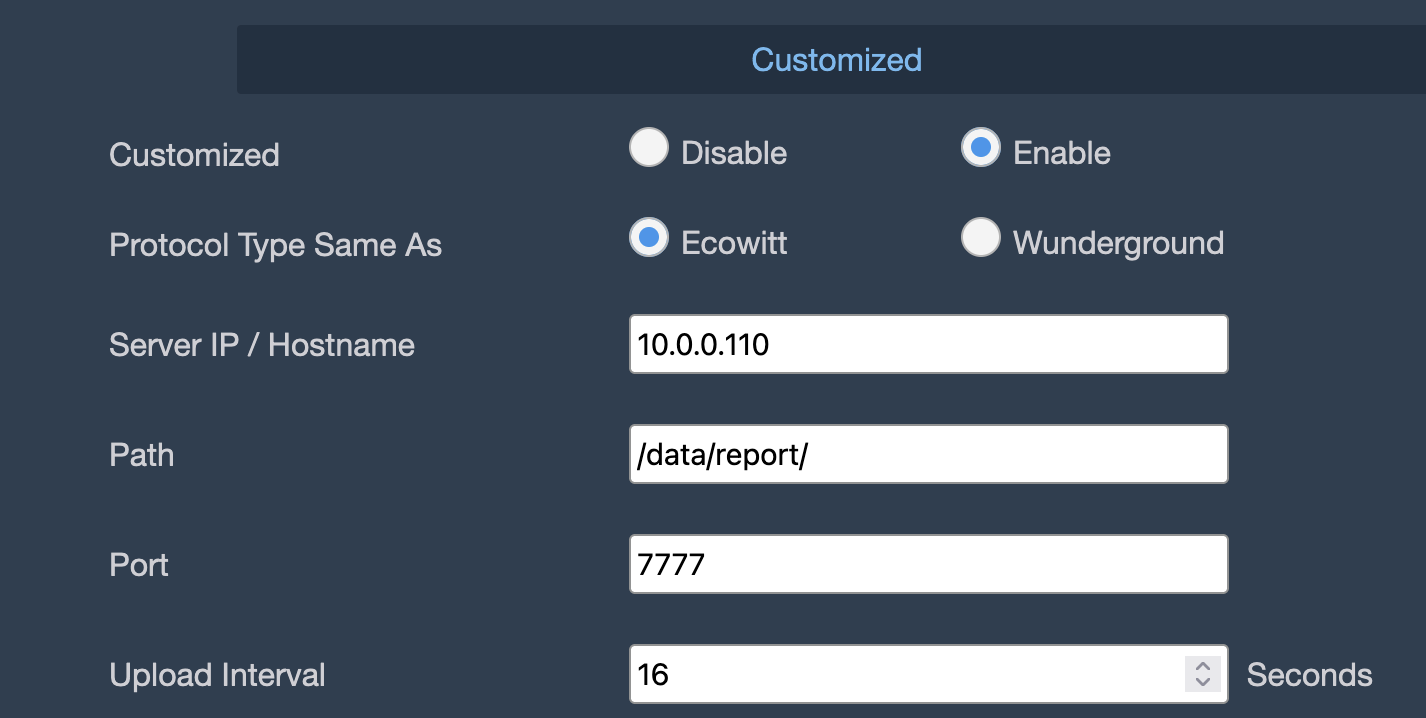
Task: Click the 'Protocol Type Same As' label
Action: 276,246
